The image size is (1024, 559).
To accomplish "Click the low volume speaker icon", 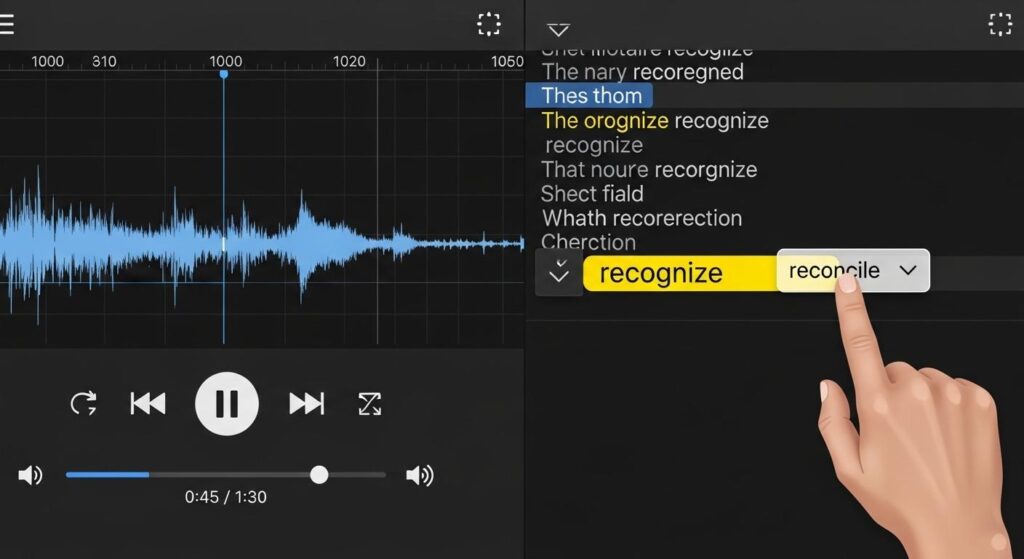I will point(31,475).
